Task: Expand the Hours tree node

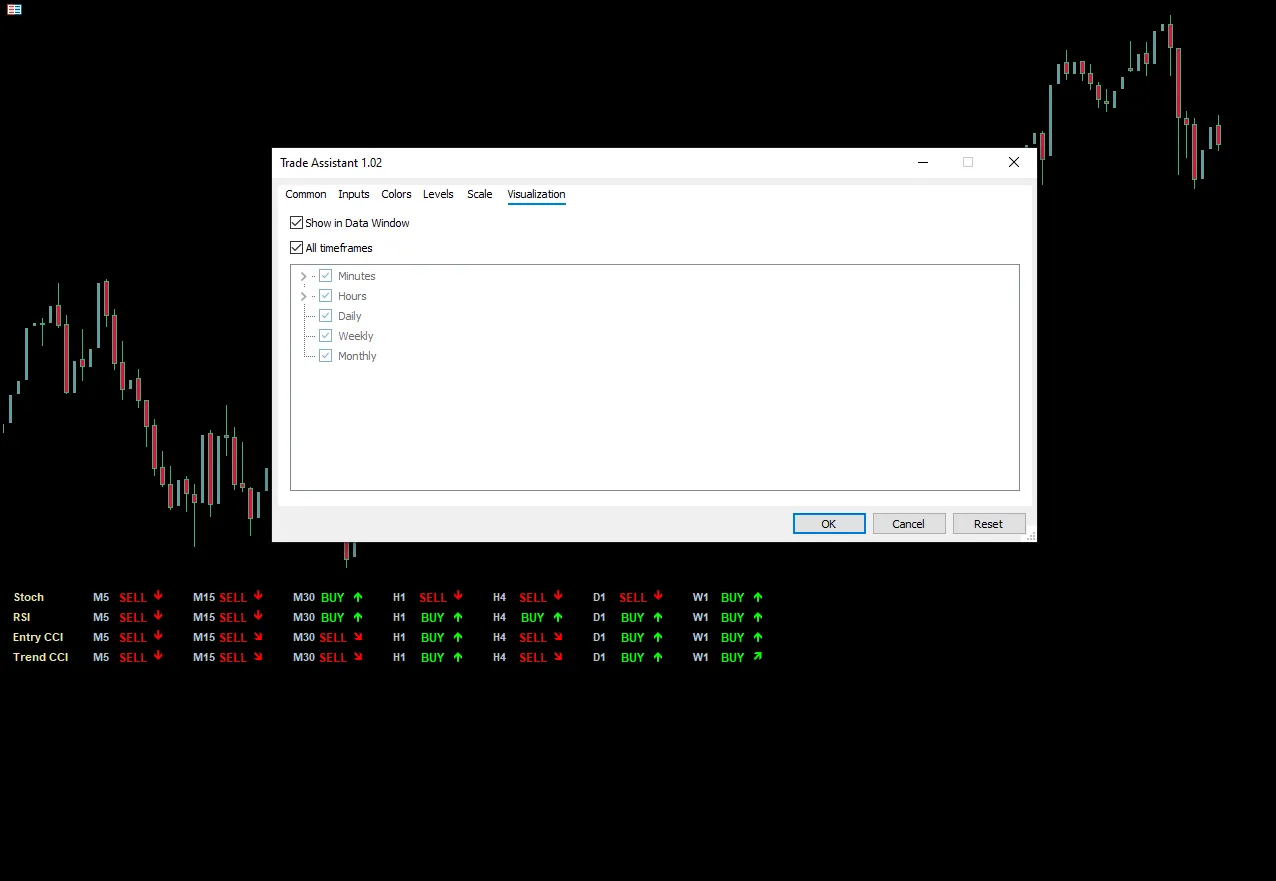Action: point(303,296)
